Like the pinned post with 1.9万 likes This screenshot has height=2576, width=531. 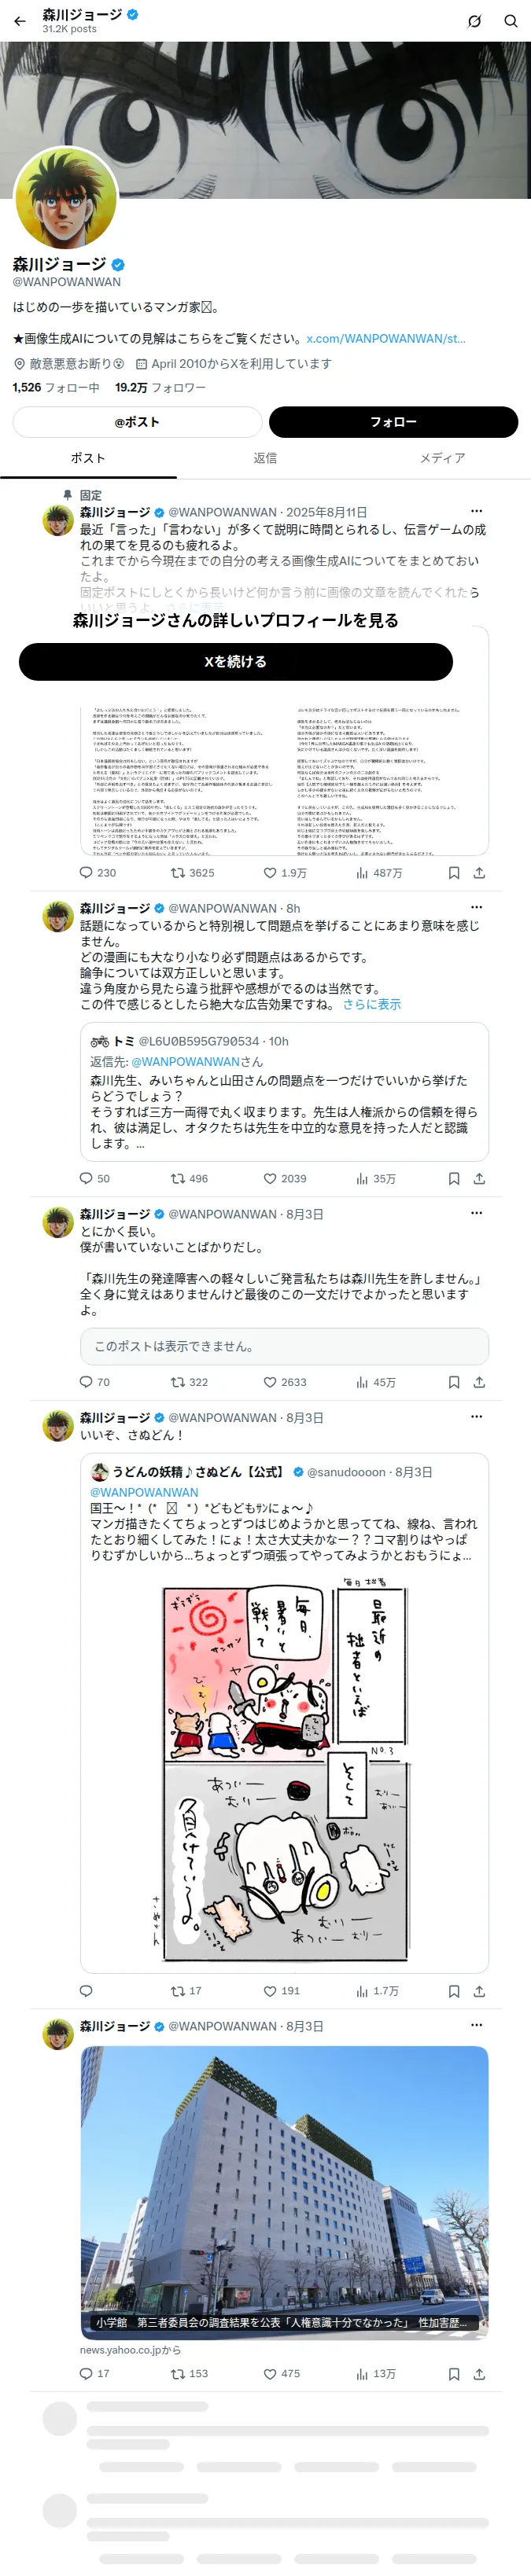click(285, 873)
